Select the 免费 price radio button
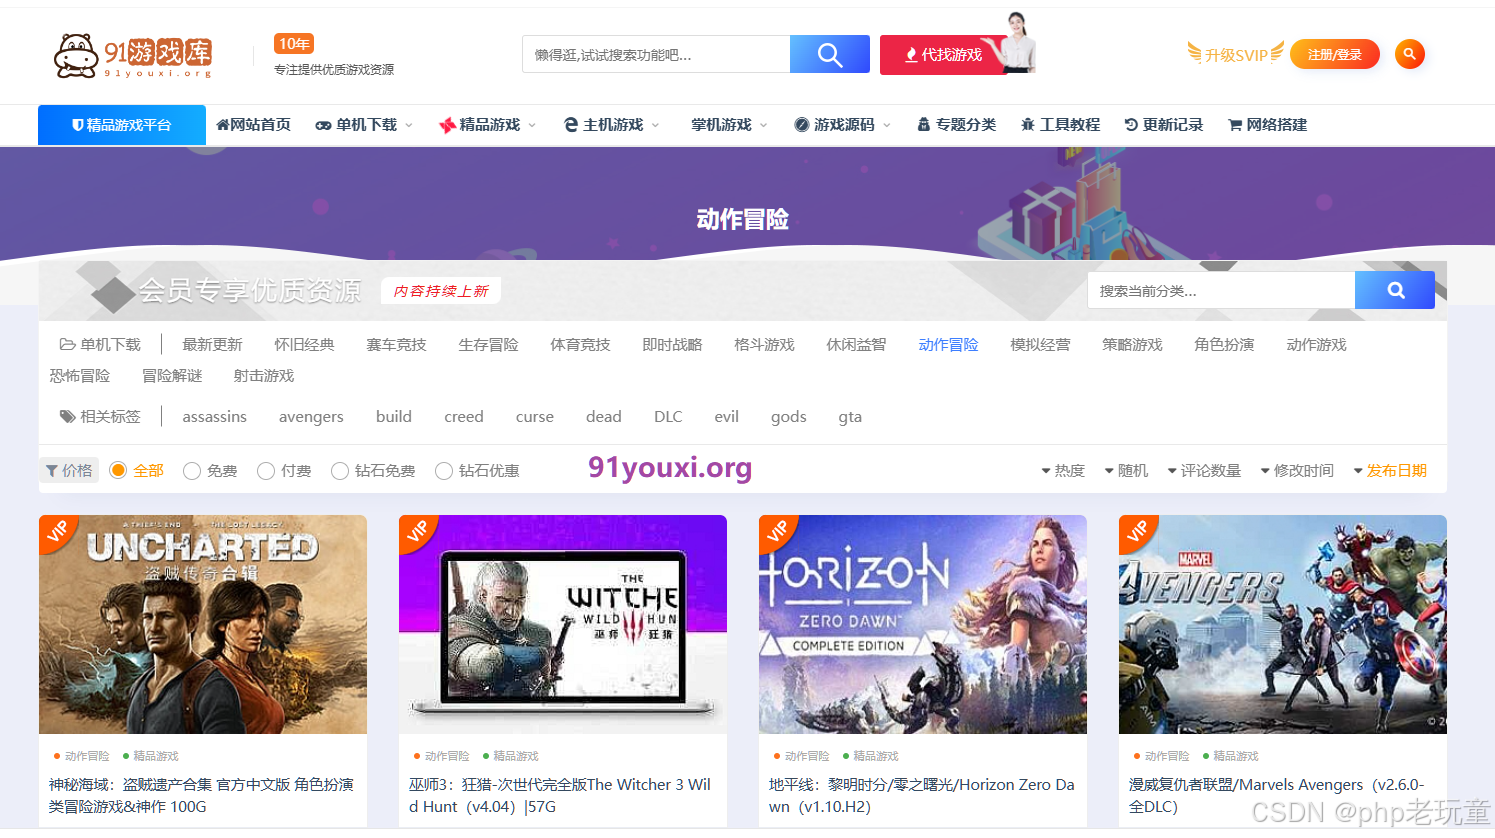1495x838 pixels. click(192, 470)
